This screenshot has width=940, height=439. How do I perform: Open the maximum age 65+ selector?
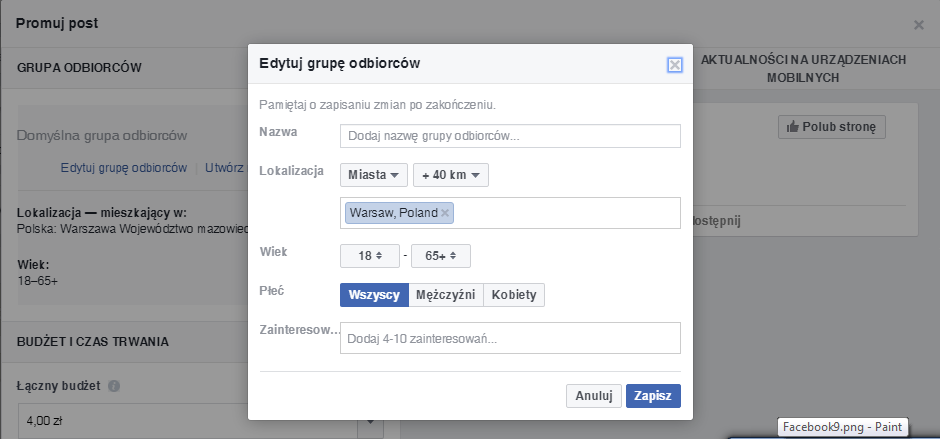pos(440,256)
